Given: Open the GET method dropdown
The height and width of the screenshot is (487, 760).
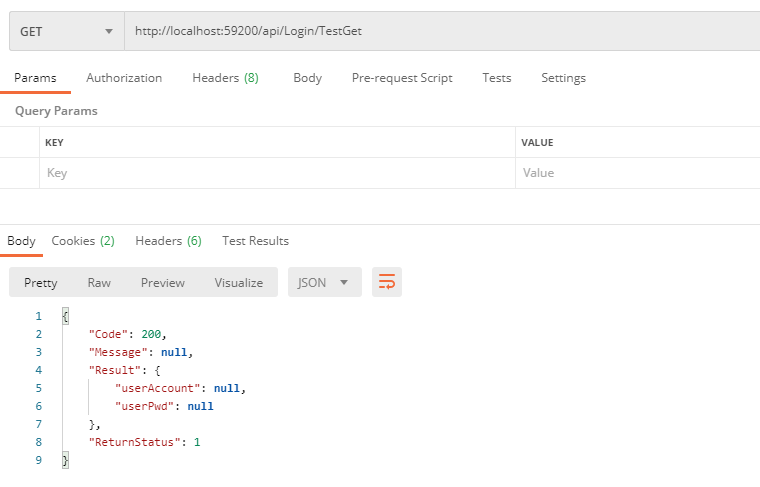Looking at the screenshot, I should (66, 31).
